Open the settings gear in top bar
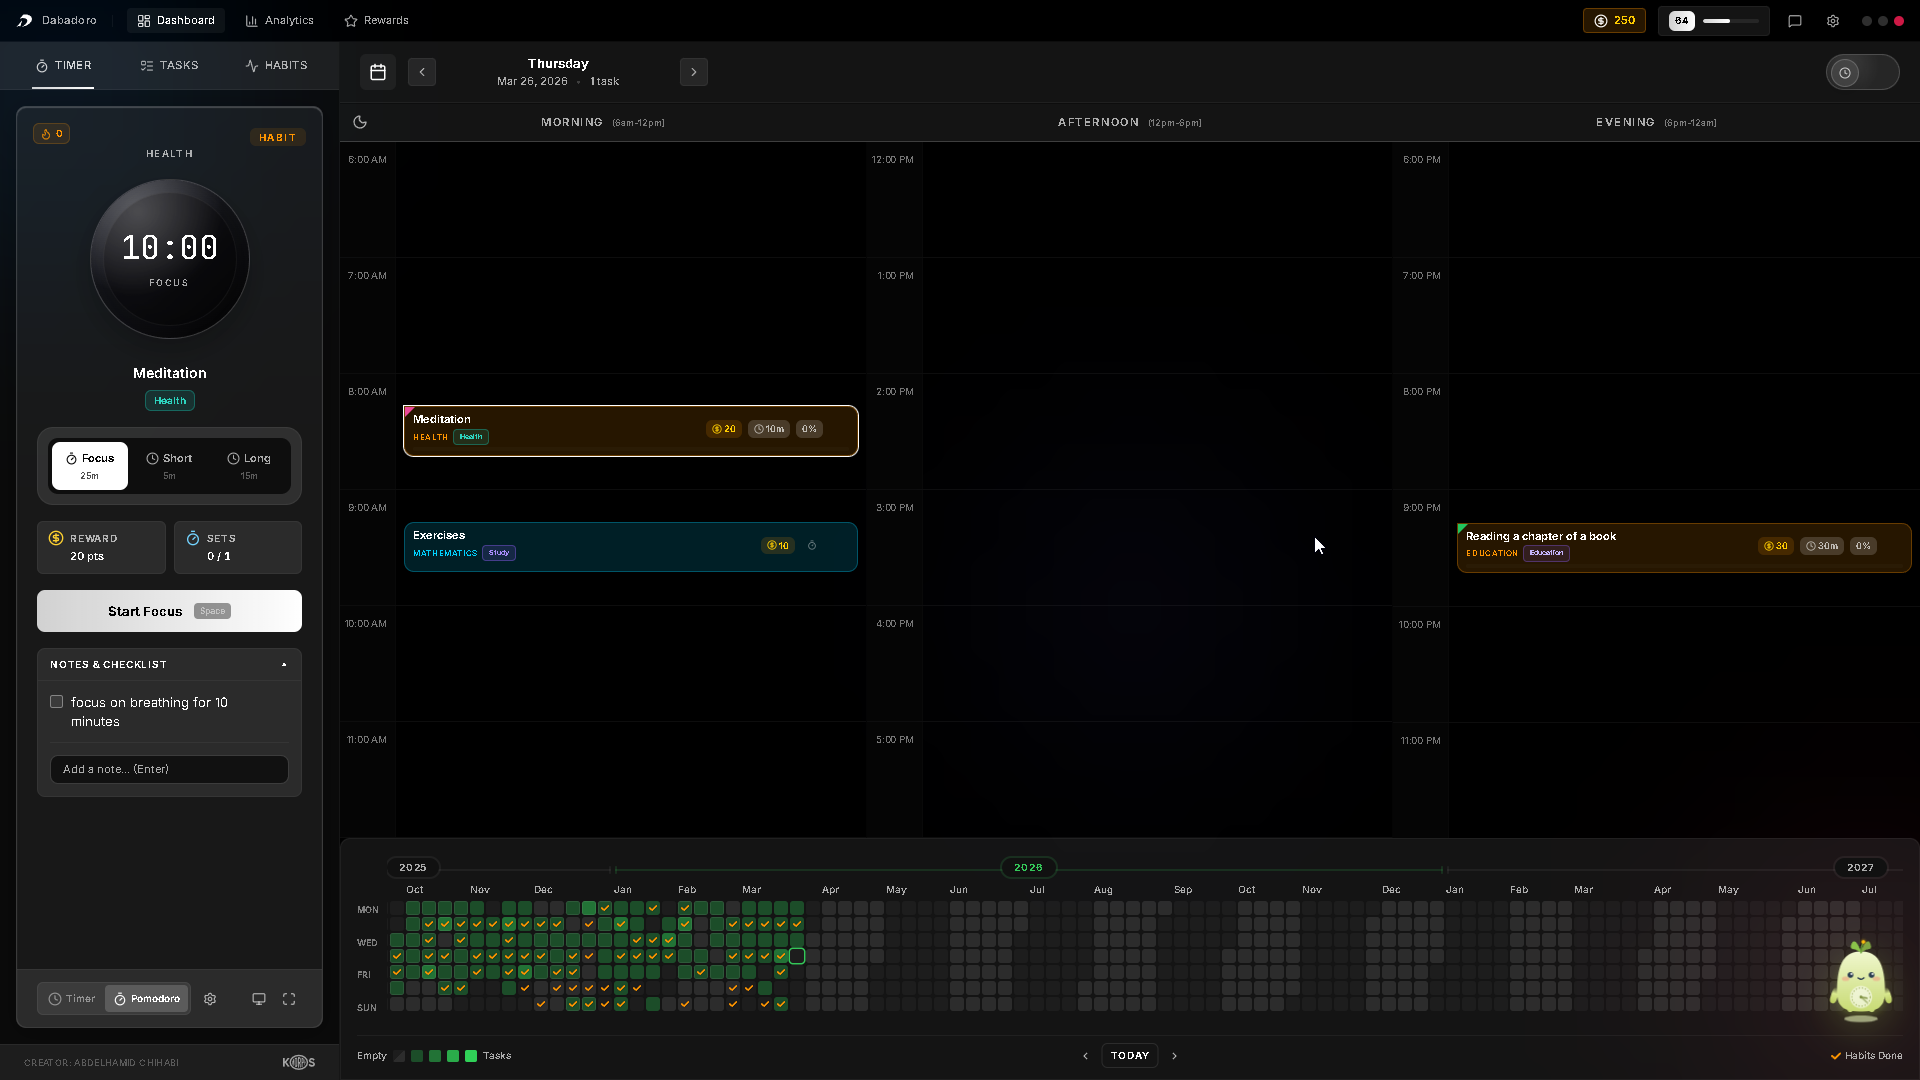1920x1080 pixels. pyautogui.click(x=1832, y=20)
